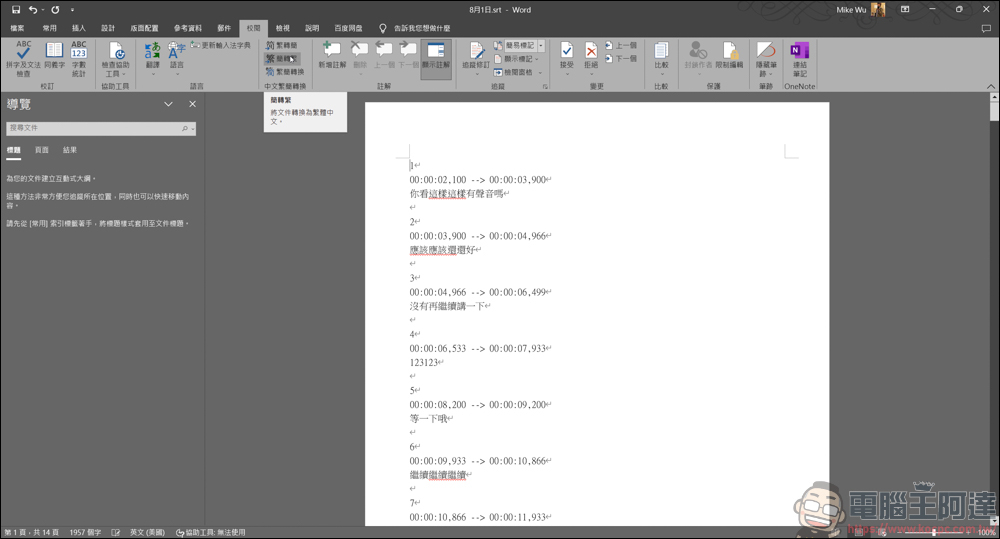The height and width of the screenshot is (539, 1000).
Task: Open the 字數統計 word count
Action: coord(78,59)
